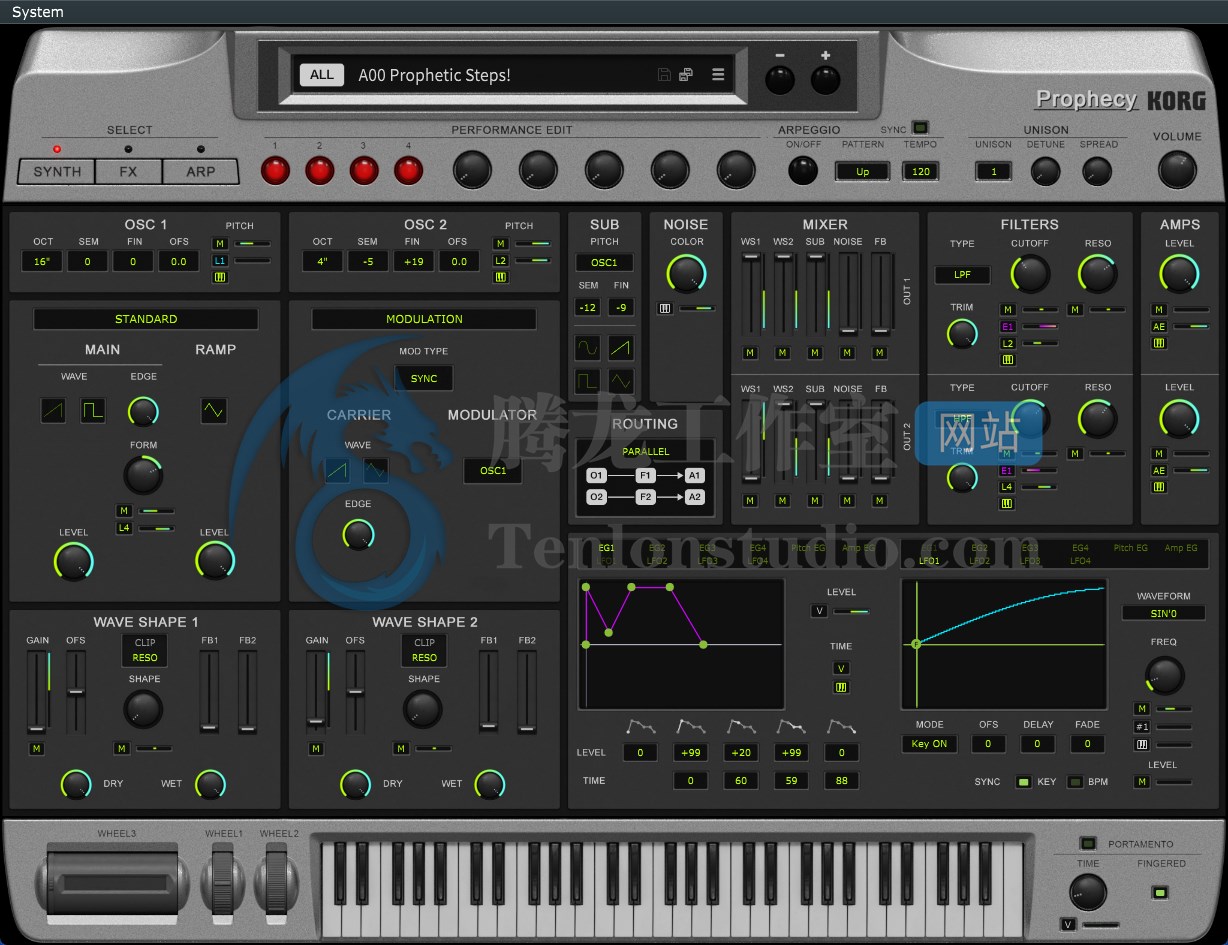Viewport: 1228px width, 945px height.
Task: Click the save icon next to A00 Prophetic Steps!
Action: (663, 74)
